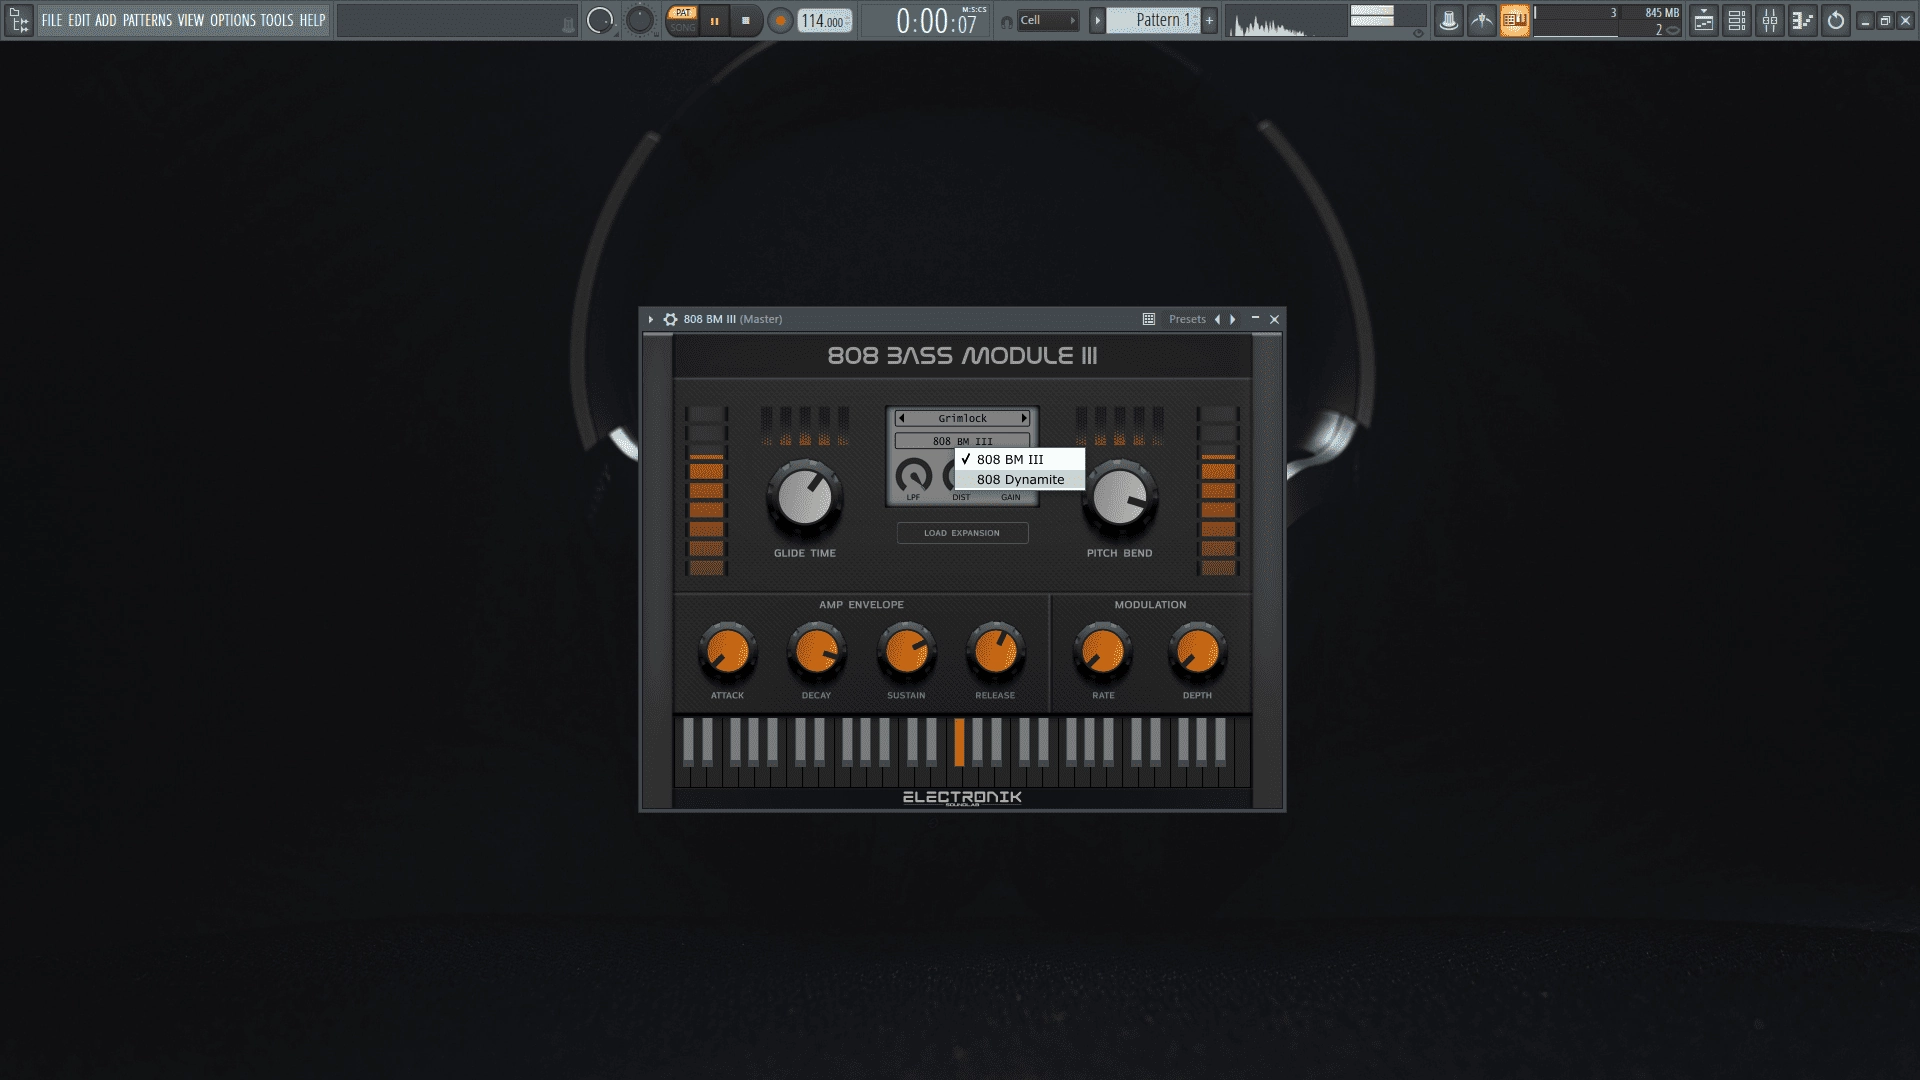Open the Piano roll view icon
This screenshot has width=1920, height=1080.
tap(1803, 20)
